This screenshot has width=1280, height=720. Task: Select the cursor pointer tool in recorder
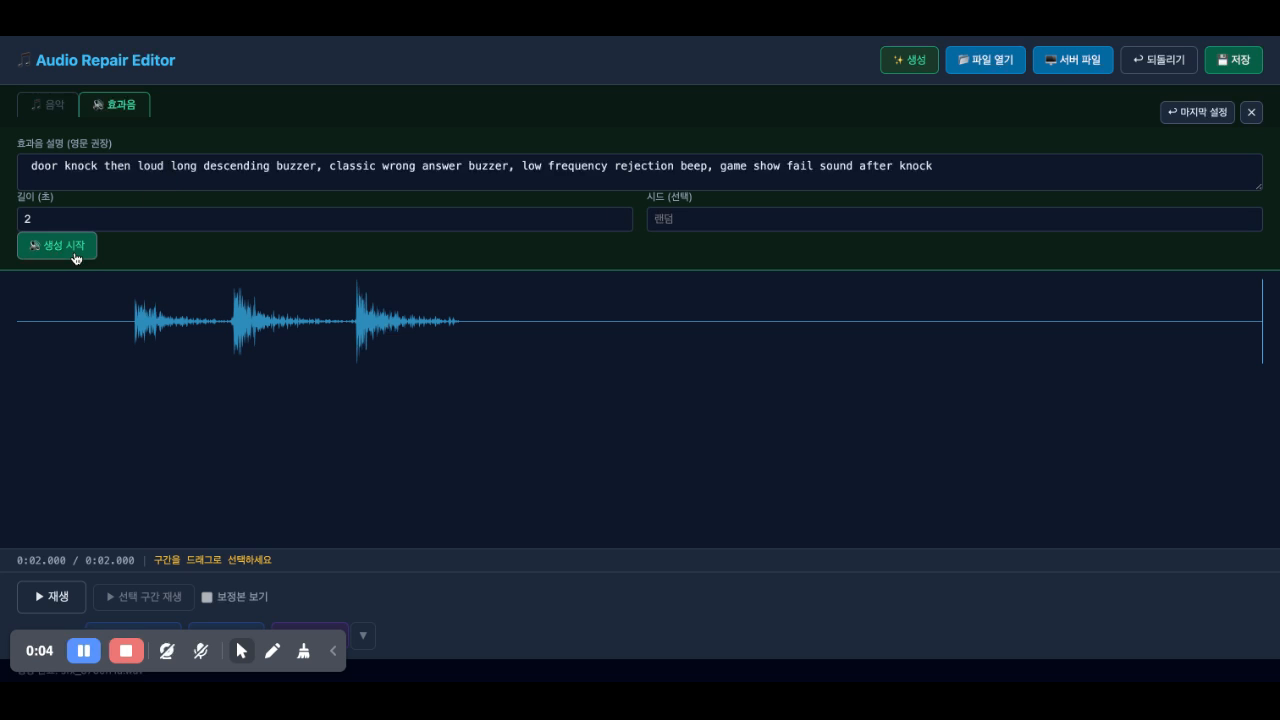[241, 651]
